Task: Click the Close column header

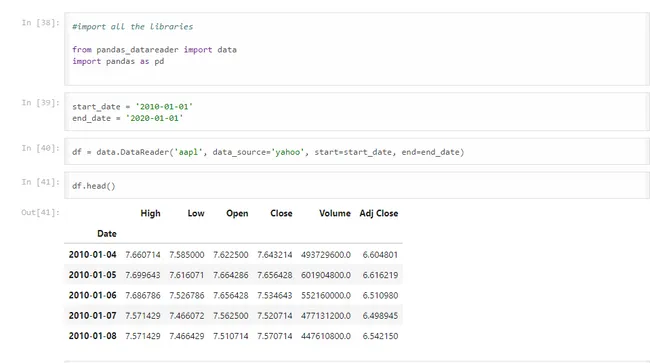Action: (281, 213)
